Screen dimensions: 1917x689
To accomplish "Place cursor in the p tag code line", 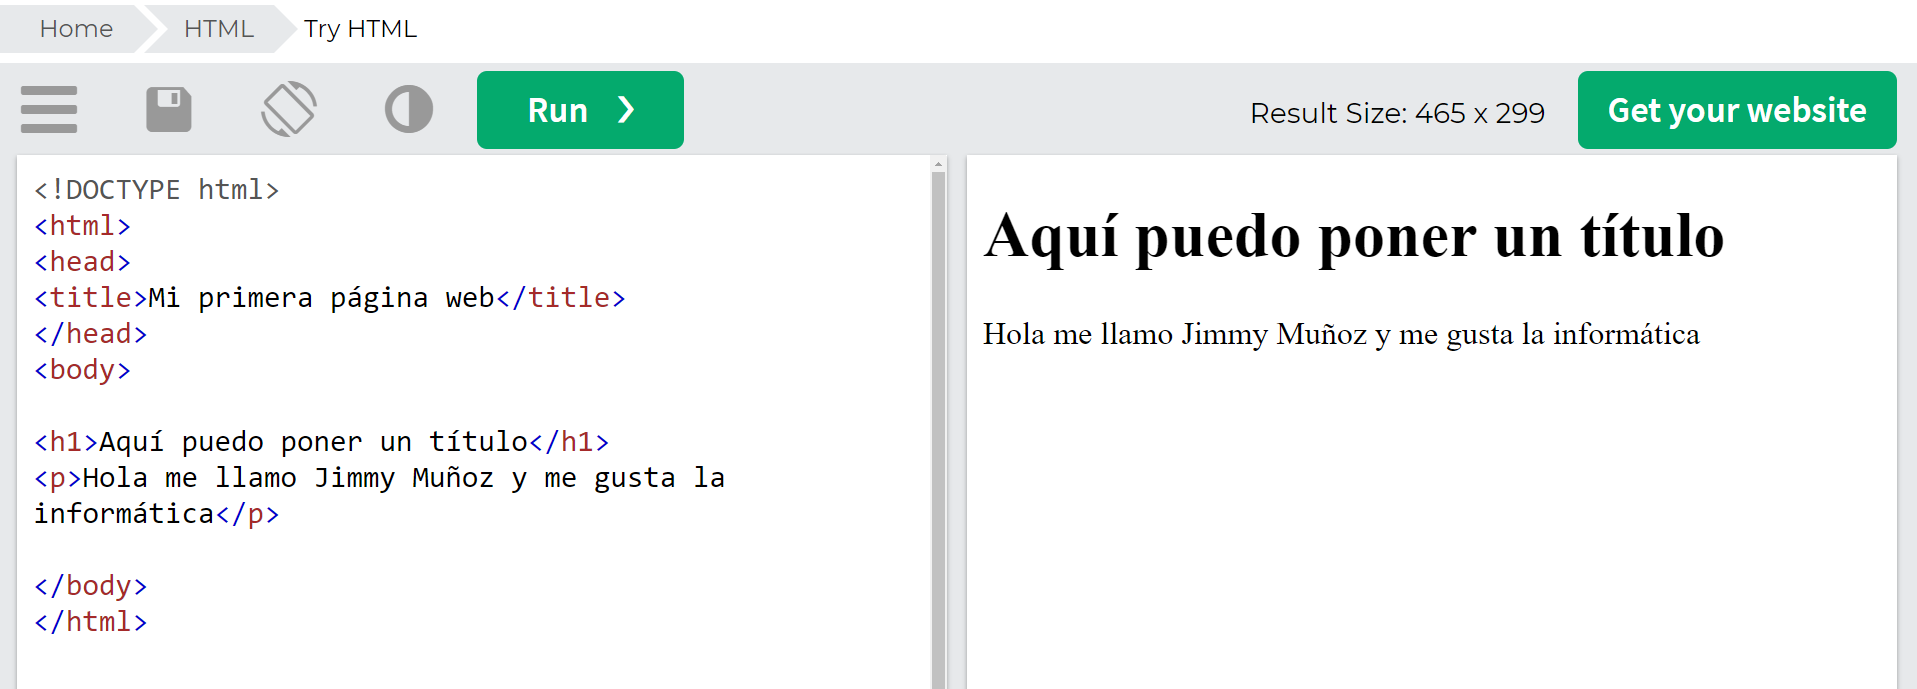I will point(380,477).
